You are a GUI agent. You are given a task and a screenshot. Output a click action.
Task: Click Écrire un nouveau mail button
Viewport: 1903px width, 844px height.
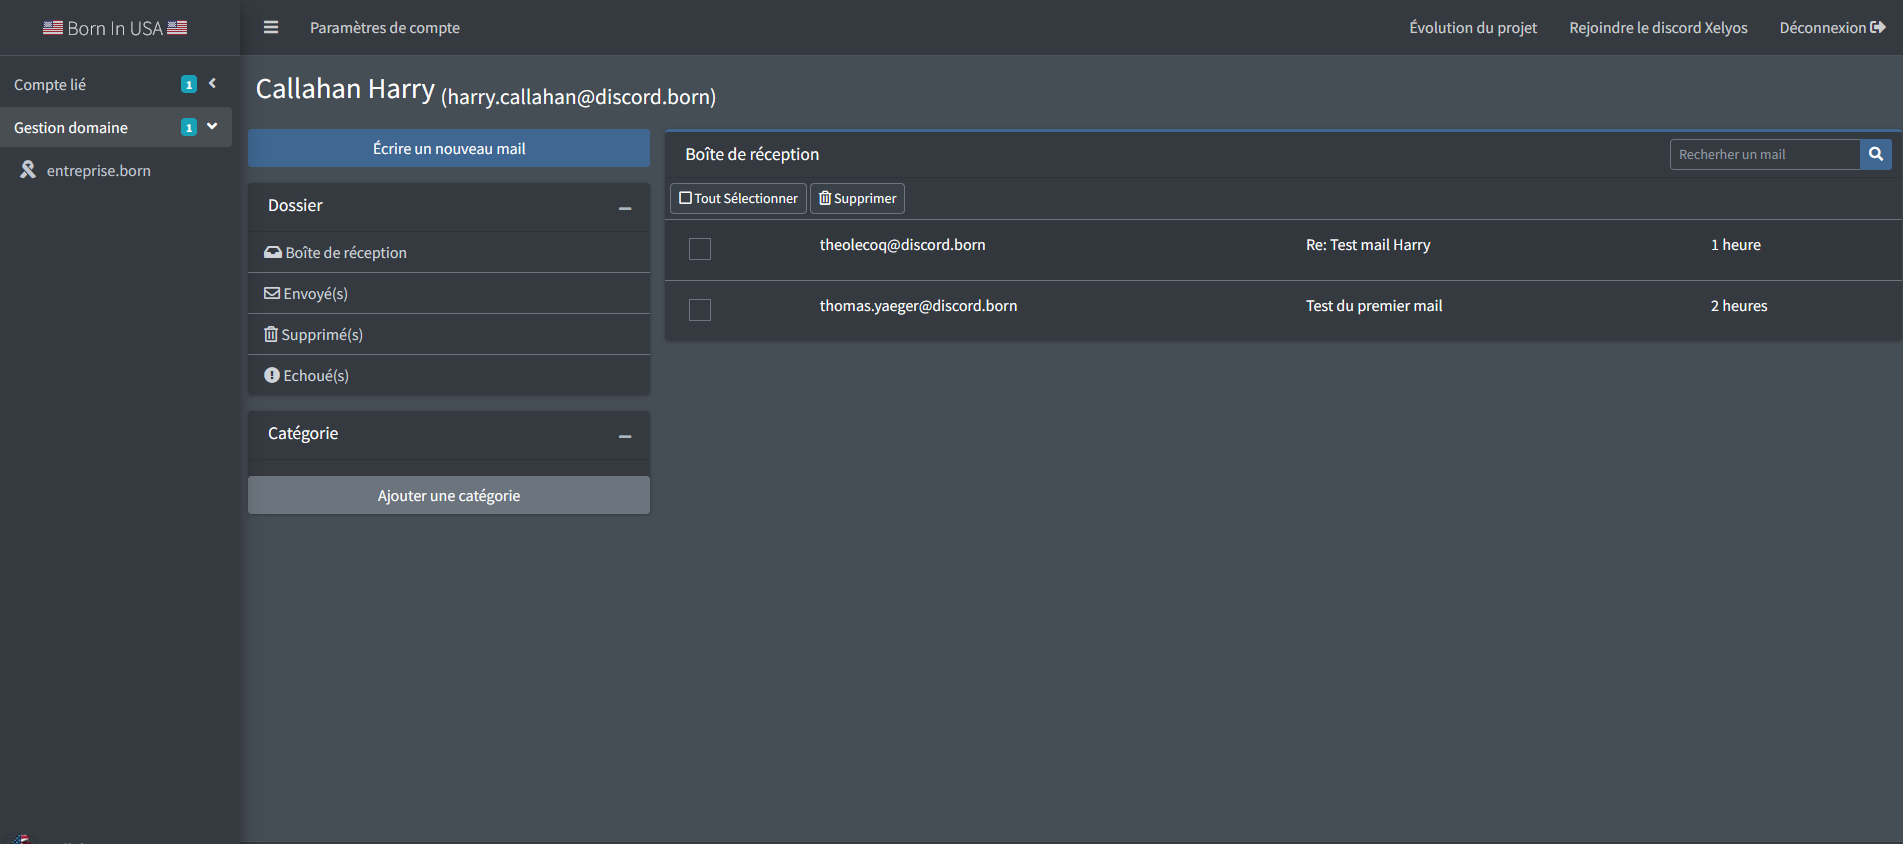coord(449,148)
